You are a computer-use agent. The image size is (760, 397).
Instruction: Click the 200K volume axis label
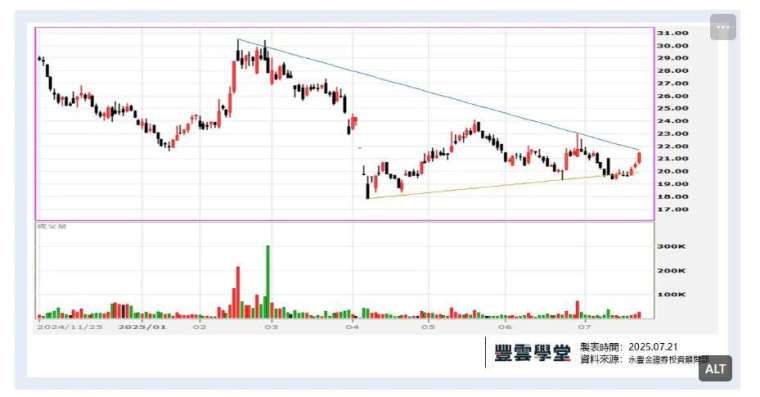click(x=671, y=270)
